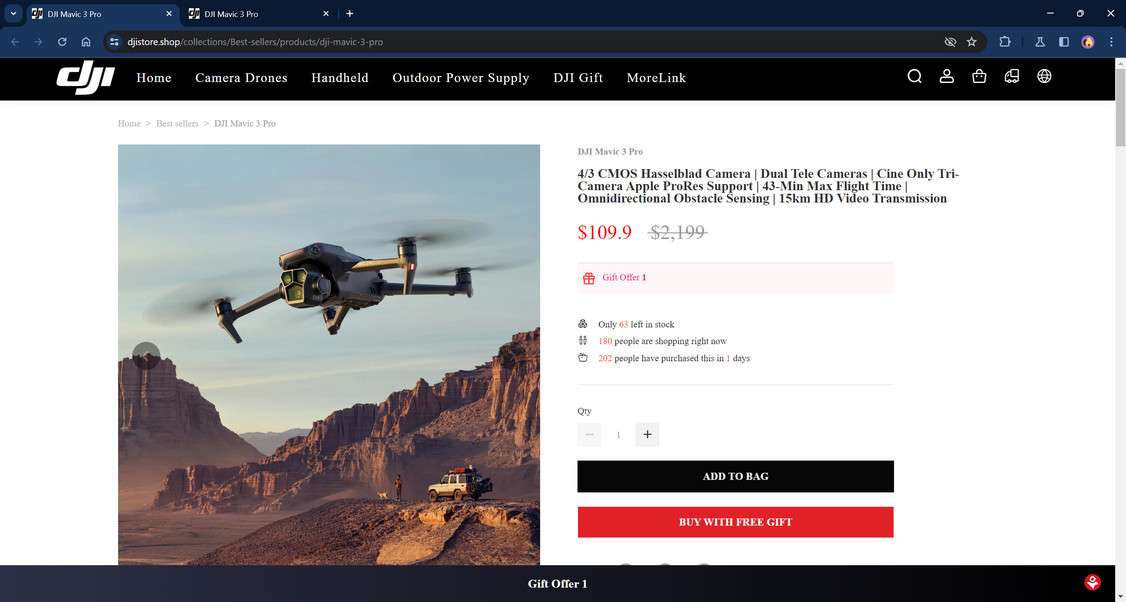Open the Outdoor Power Supply menu

(460, 78)
